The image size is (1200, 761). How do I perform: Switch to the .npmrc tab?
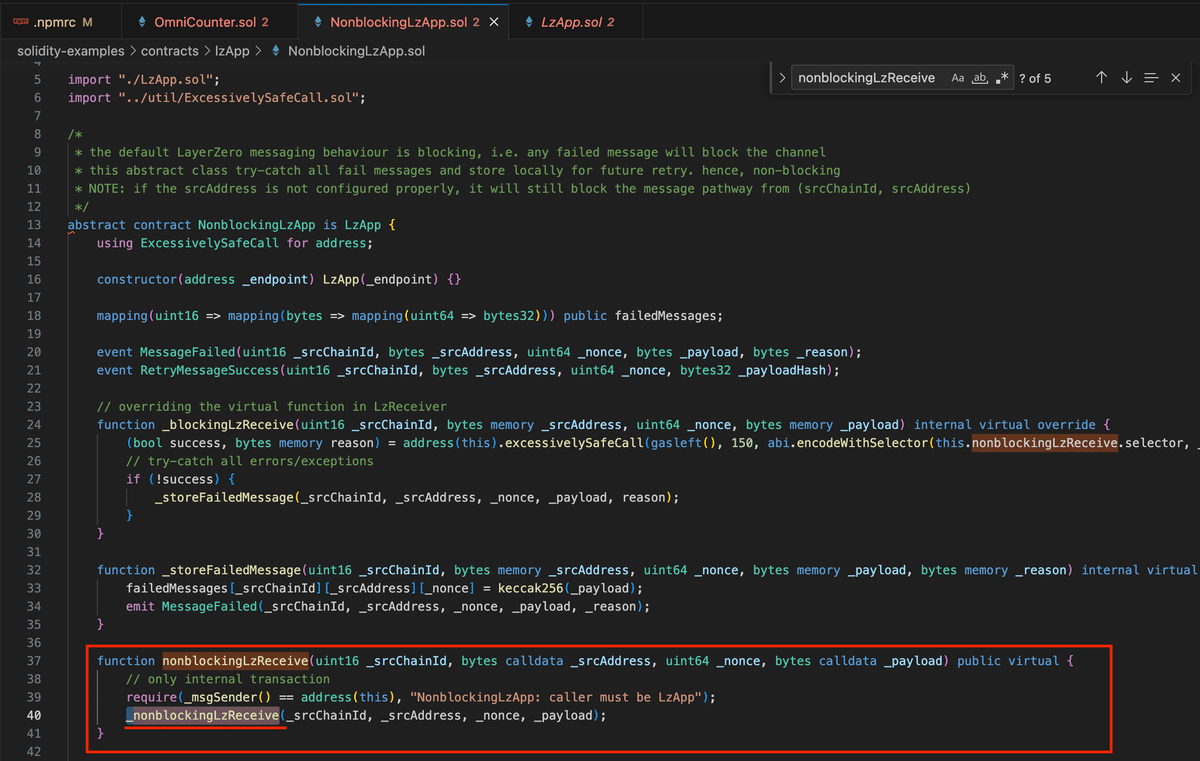60,22
